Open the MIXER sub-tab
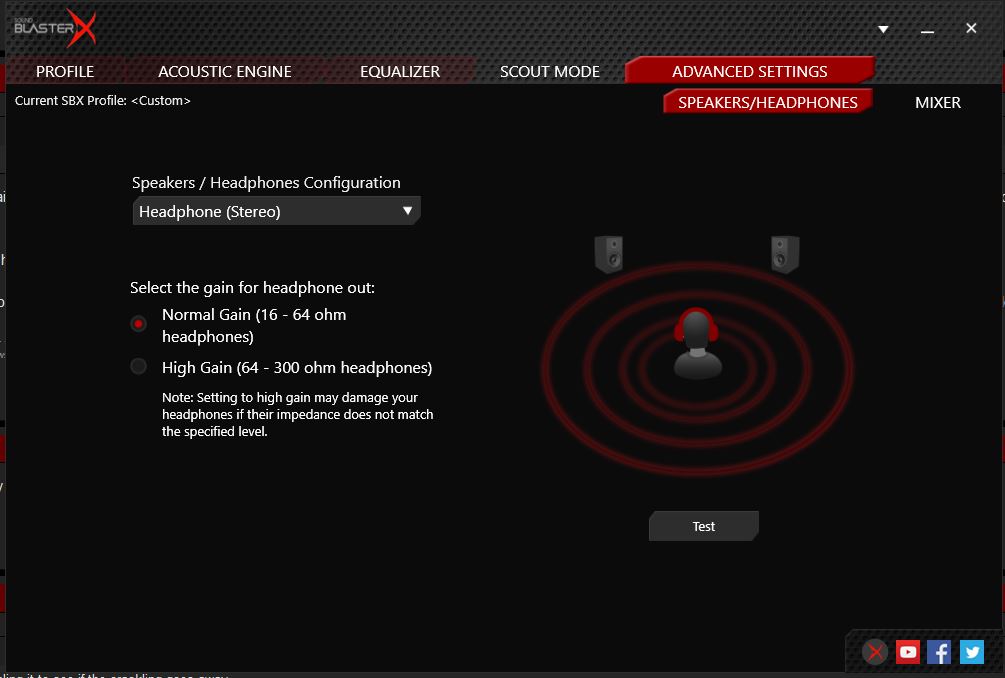1005x678 pixels. (x=938, y=102)
